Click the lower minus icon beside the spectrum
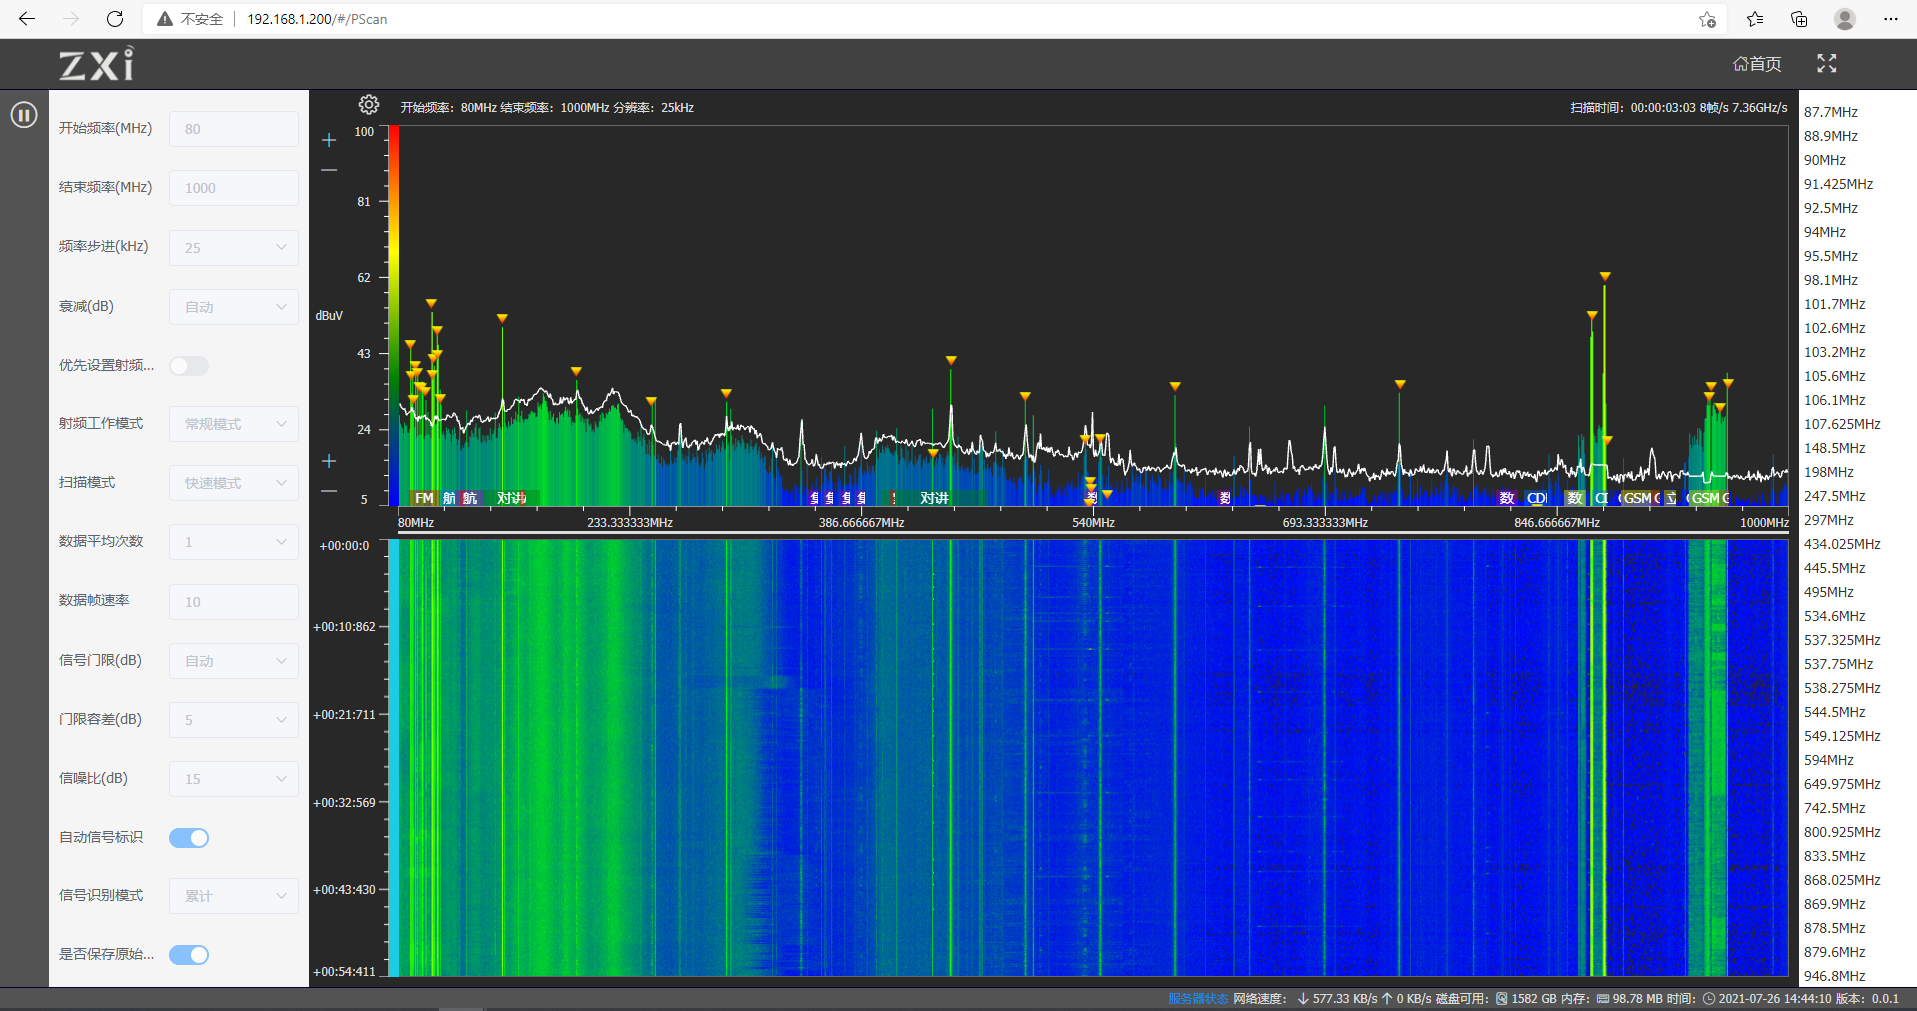This screenshot has width=1917, height=1011. [x=329, y=491]
